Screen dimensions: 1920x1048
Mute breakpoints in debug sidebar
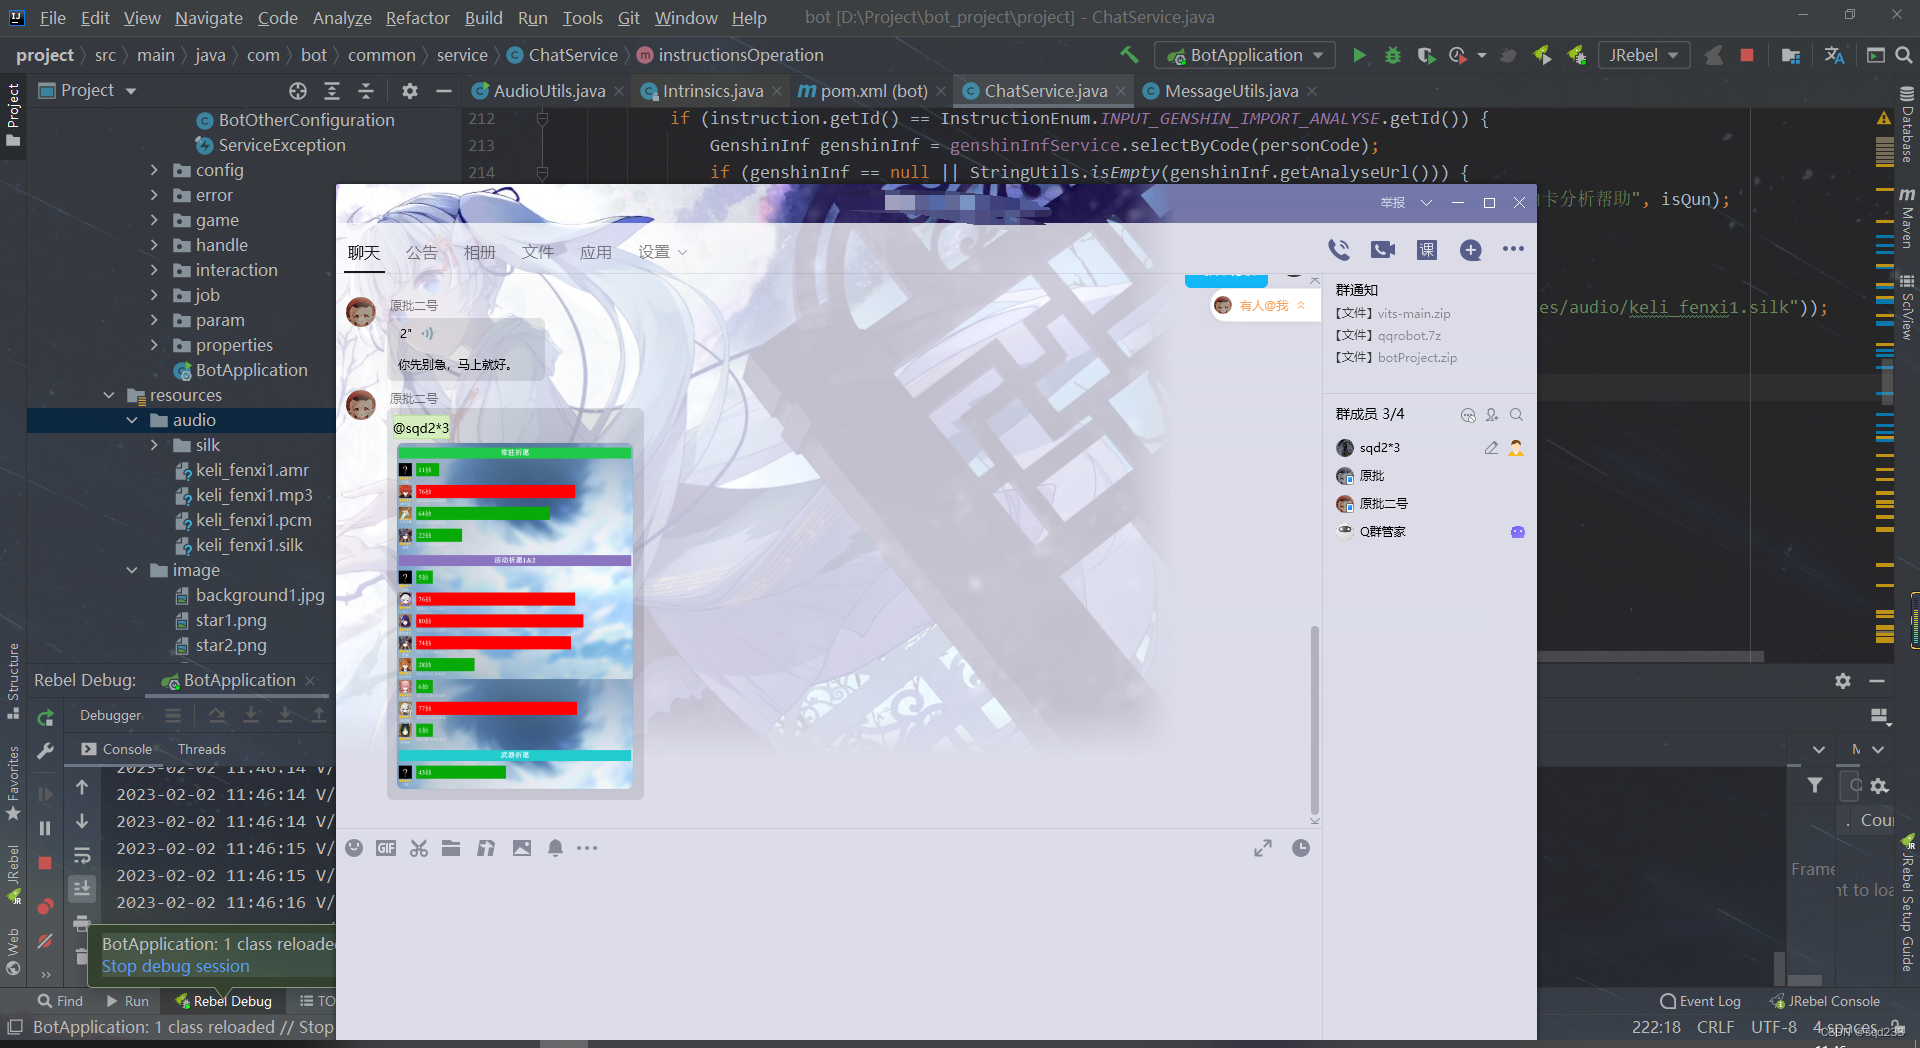coord(45,941)
